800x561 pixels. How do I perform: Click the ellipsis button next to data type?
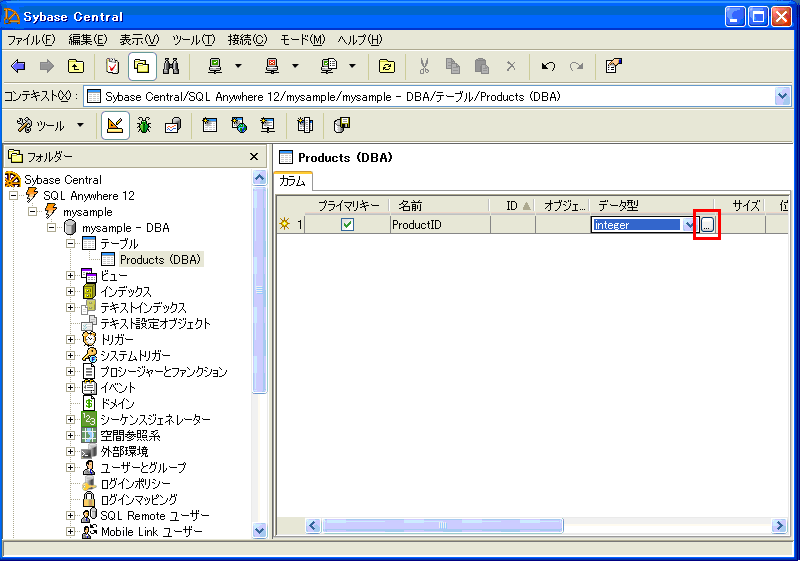(707, 225)
